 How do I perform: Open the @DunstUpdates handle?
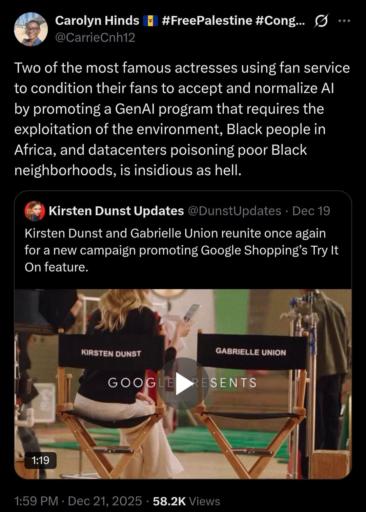234,211
